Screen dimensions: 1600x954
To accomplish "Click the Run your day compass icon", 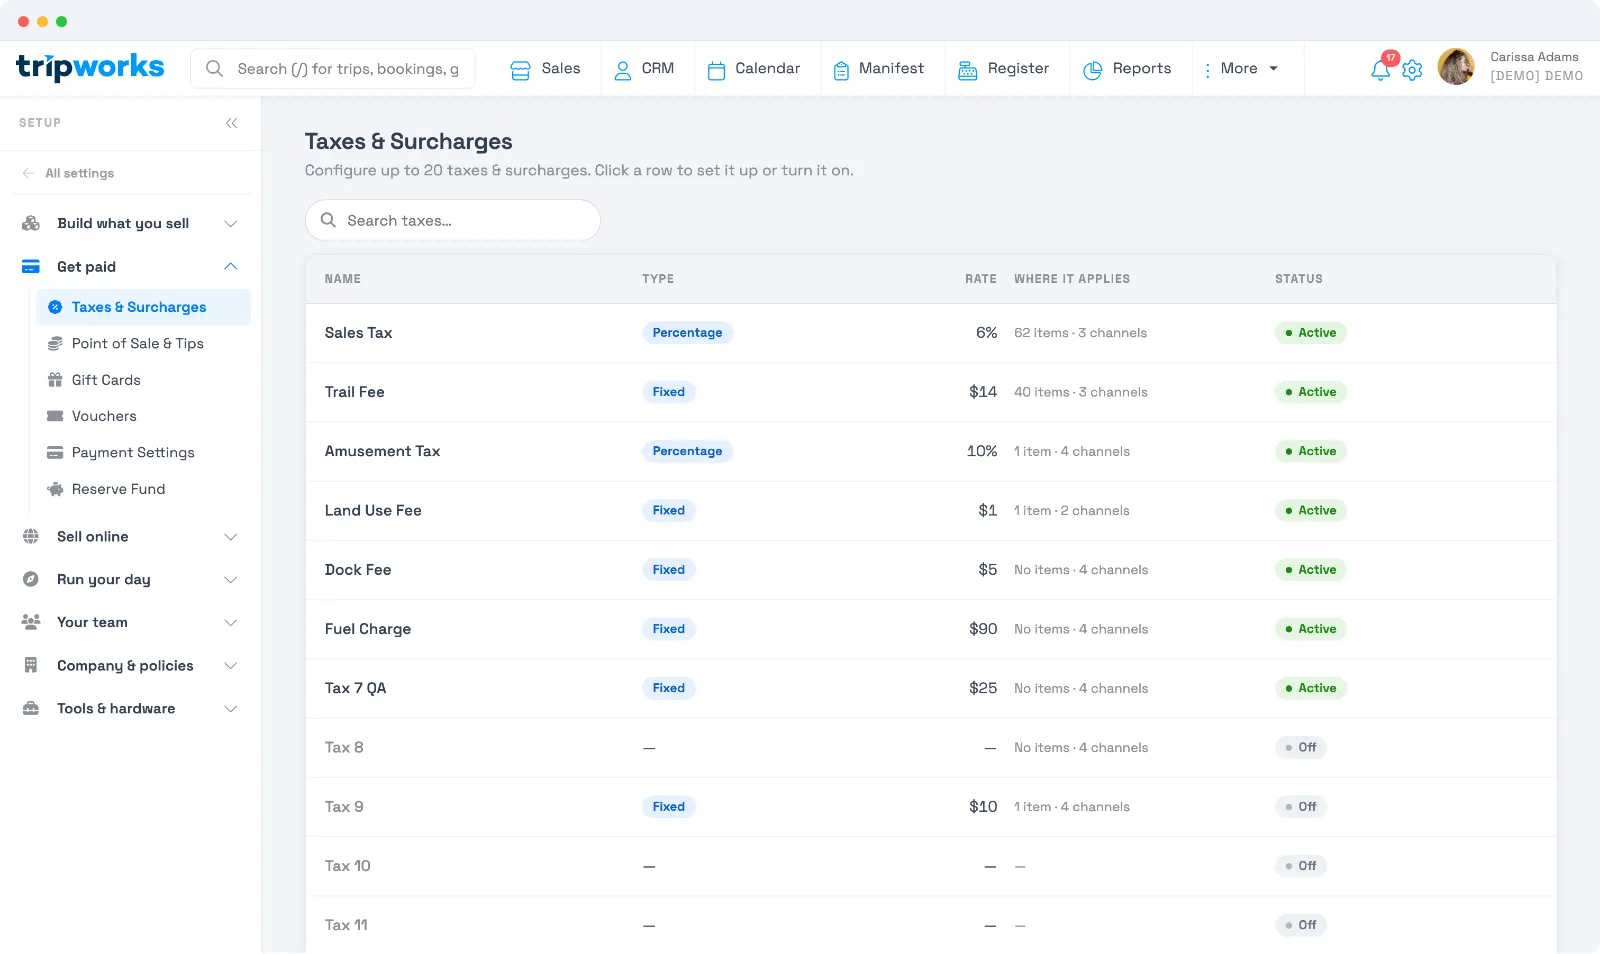I will click(x=31, y=580).
